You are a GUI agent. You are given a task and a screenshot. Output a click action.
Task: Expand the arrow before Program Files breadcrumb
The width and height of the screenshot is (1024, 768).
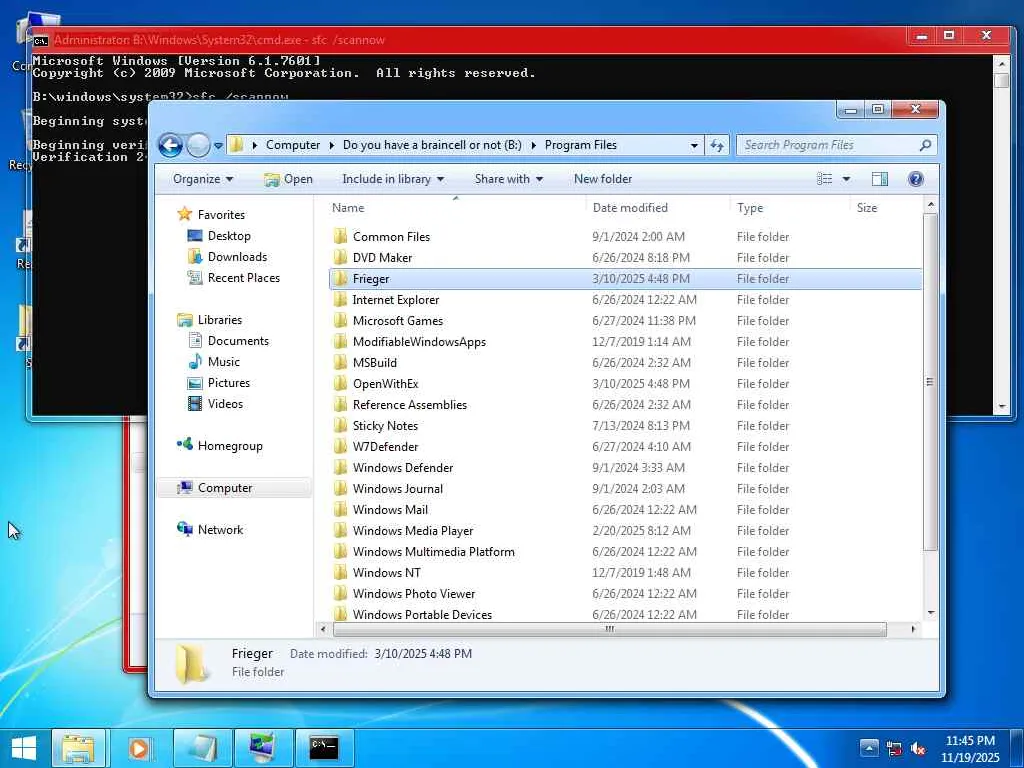(x=534, y=145)
